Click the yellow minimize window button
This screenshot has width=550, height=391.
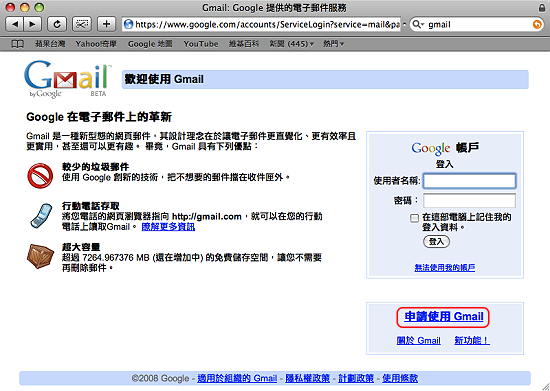25,7
